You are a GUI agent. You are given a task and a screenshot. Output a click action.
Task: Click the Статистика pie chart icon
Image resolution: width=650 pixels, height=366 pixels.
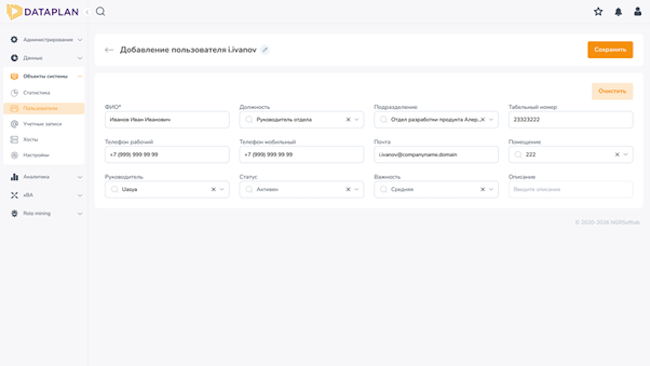14,93
